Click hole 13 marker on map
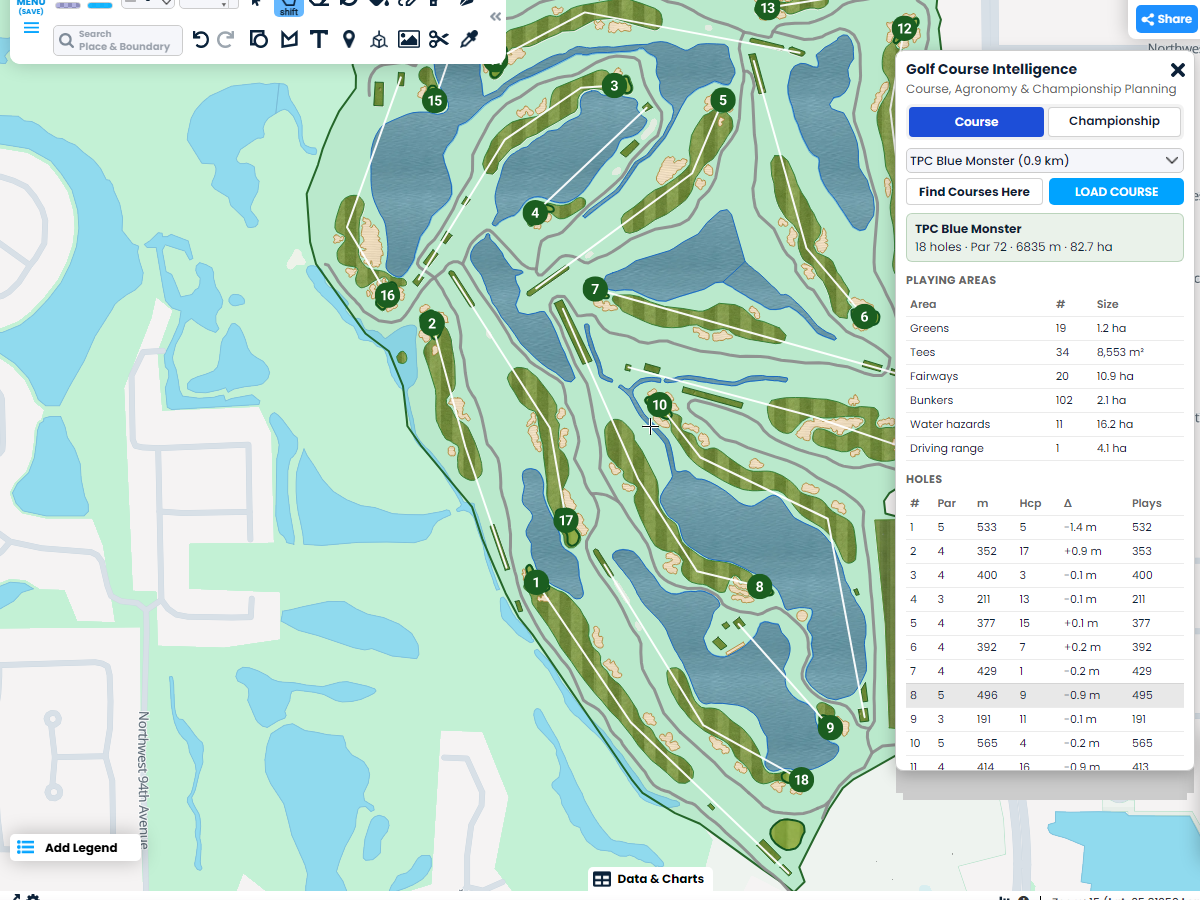The width and height of the screenshot is (1200, 900). point(767,9)
